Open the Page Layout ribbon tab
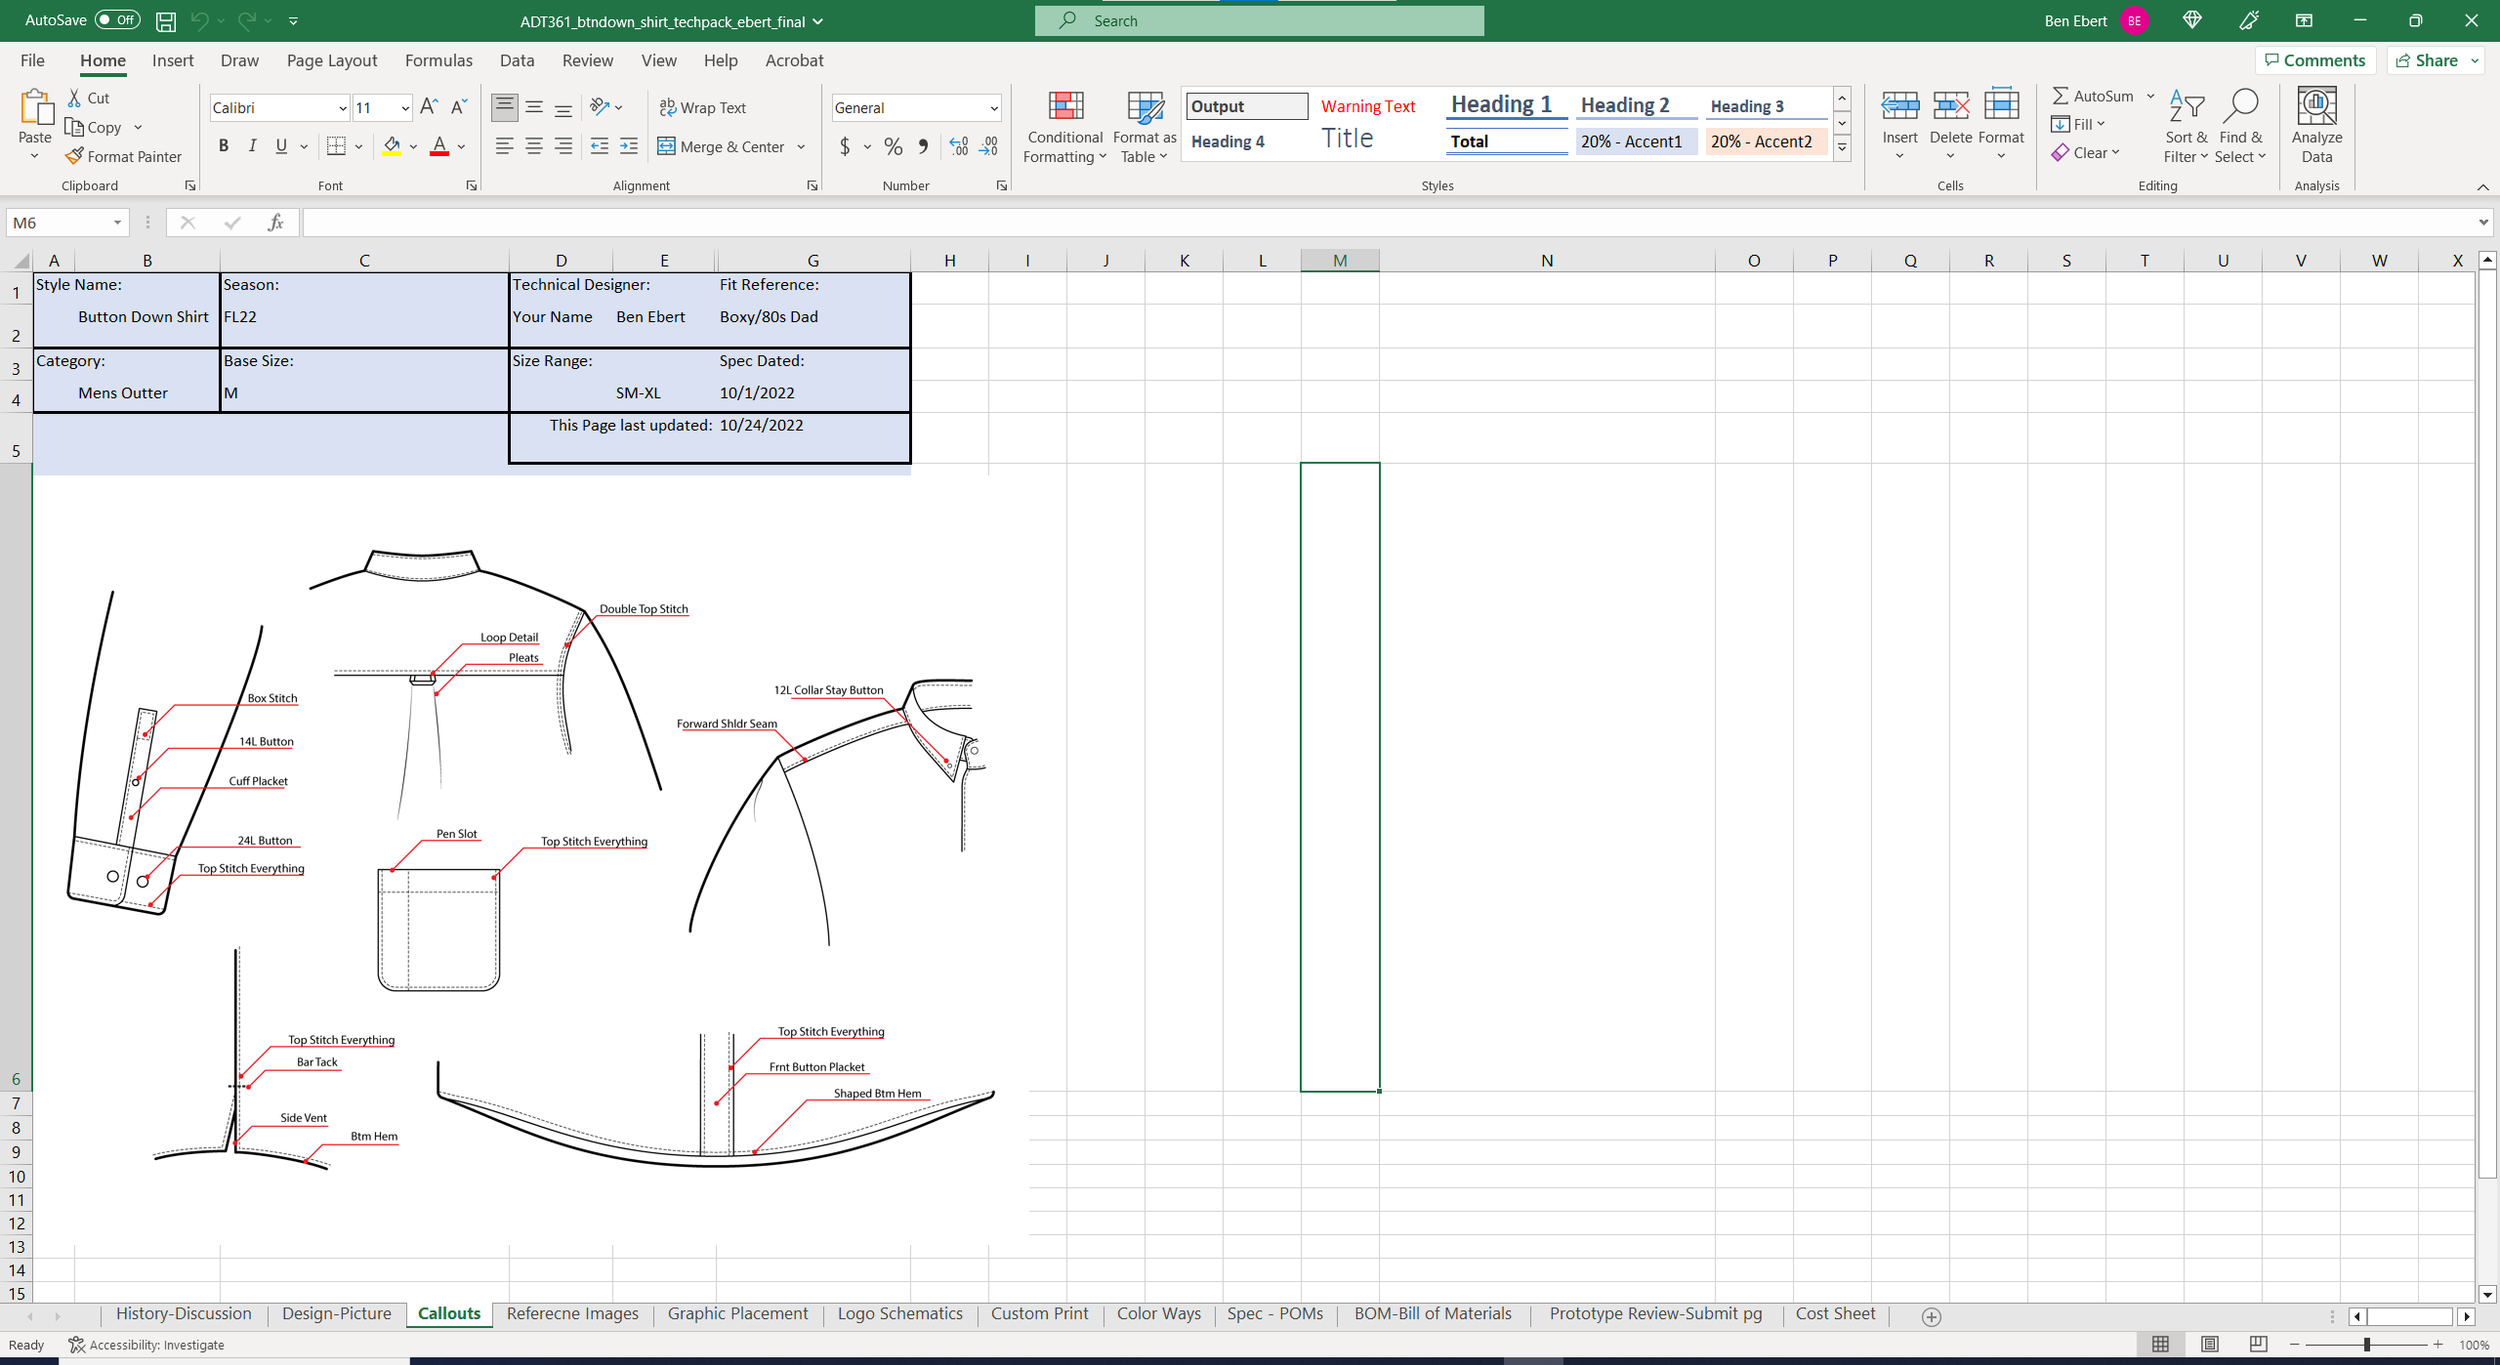Image resolution: width=2500 pixels, height=1365 pixels. tap(331, 60)
